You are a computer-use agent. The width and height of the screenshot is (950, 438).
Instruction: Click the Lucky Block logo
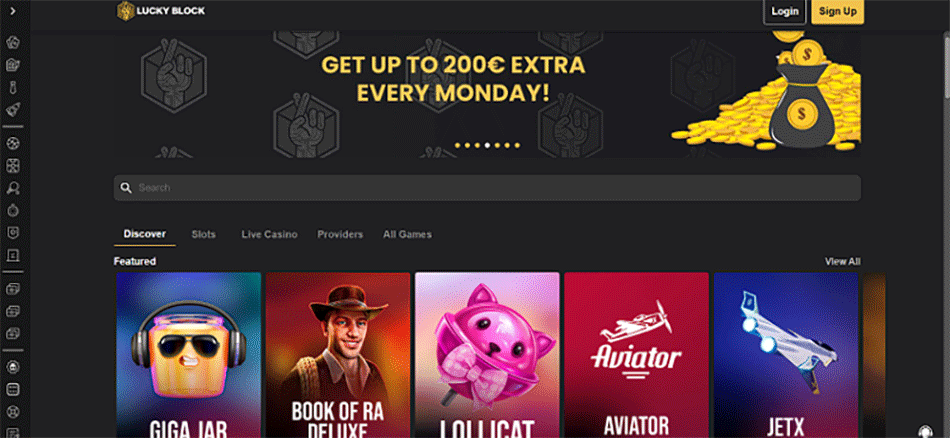[161, 11]
